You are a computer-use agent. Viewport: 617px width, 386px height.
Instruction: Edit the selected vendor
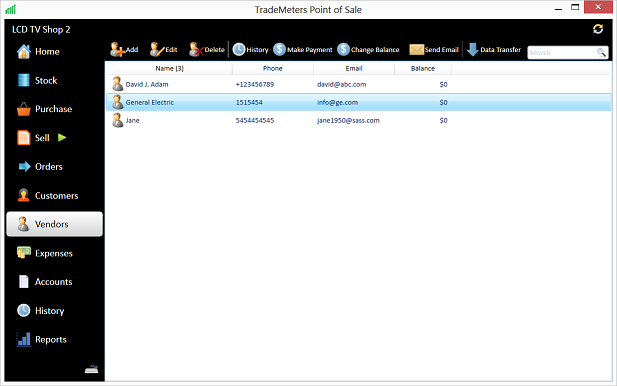[x=164, y=50]
